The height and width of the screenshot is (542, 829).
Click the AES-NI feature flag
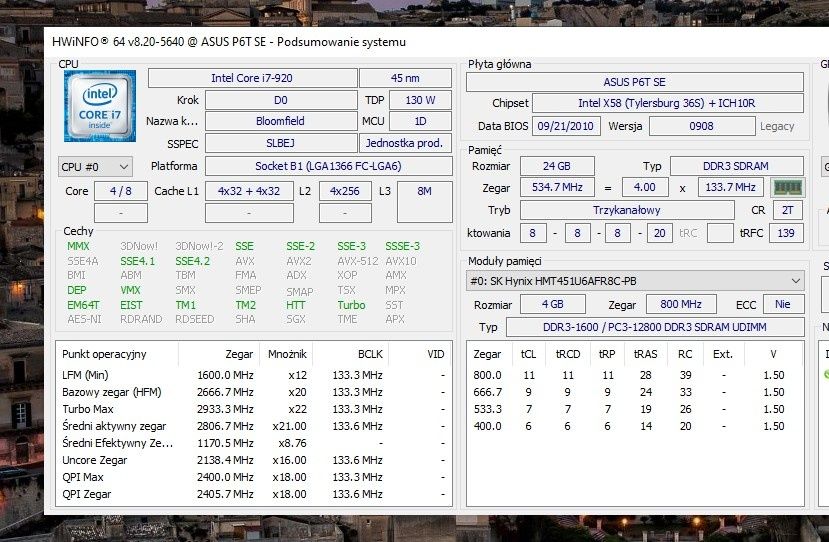pos(84,319)
